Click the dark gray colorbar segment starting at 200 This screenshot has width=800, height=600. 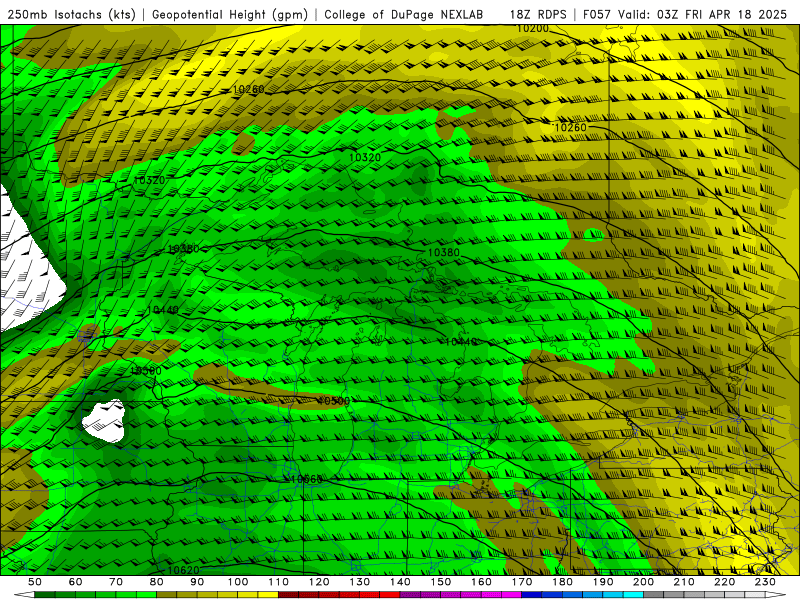(x=654, y=595)
